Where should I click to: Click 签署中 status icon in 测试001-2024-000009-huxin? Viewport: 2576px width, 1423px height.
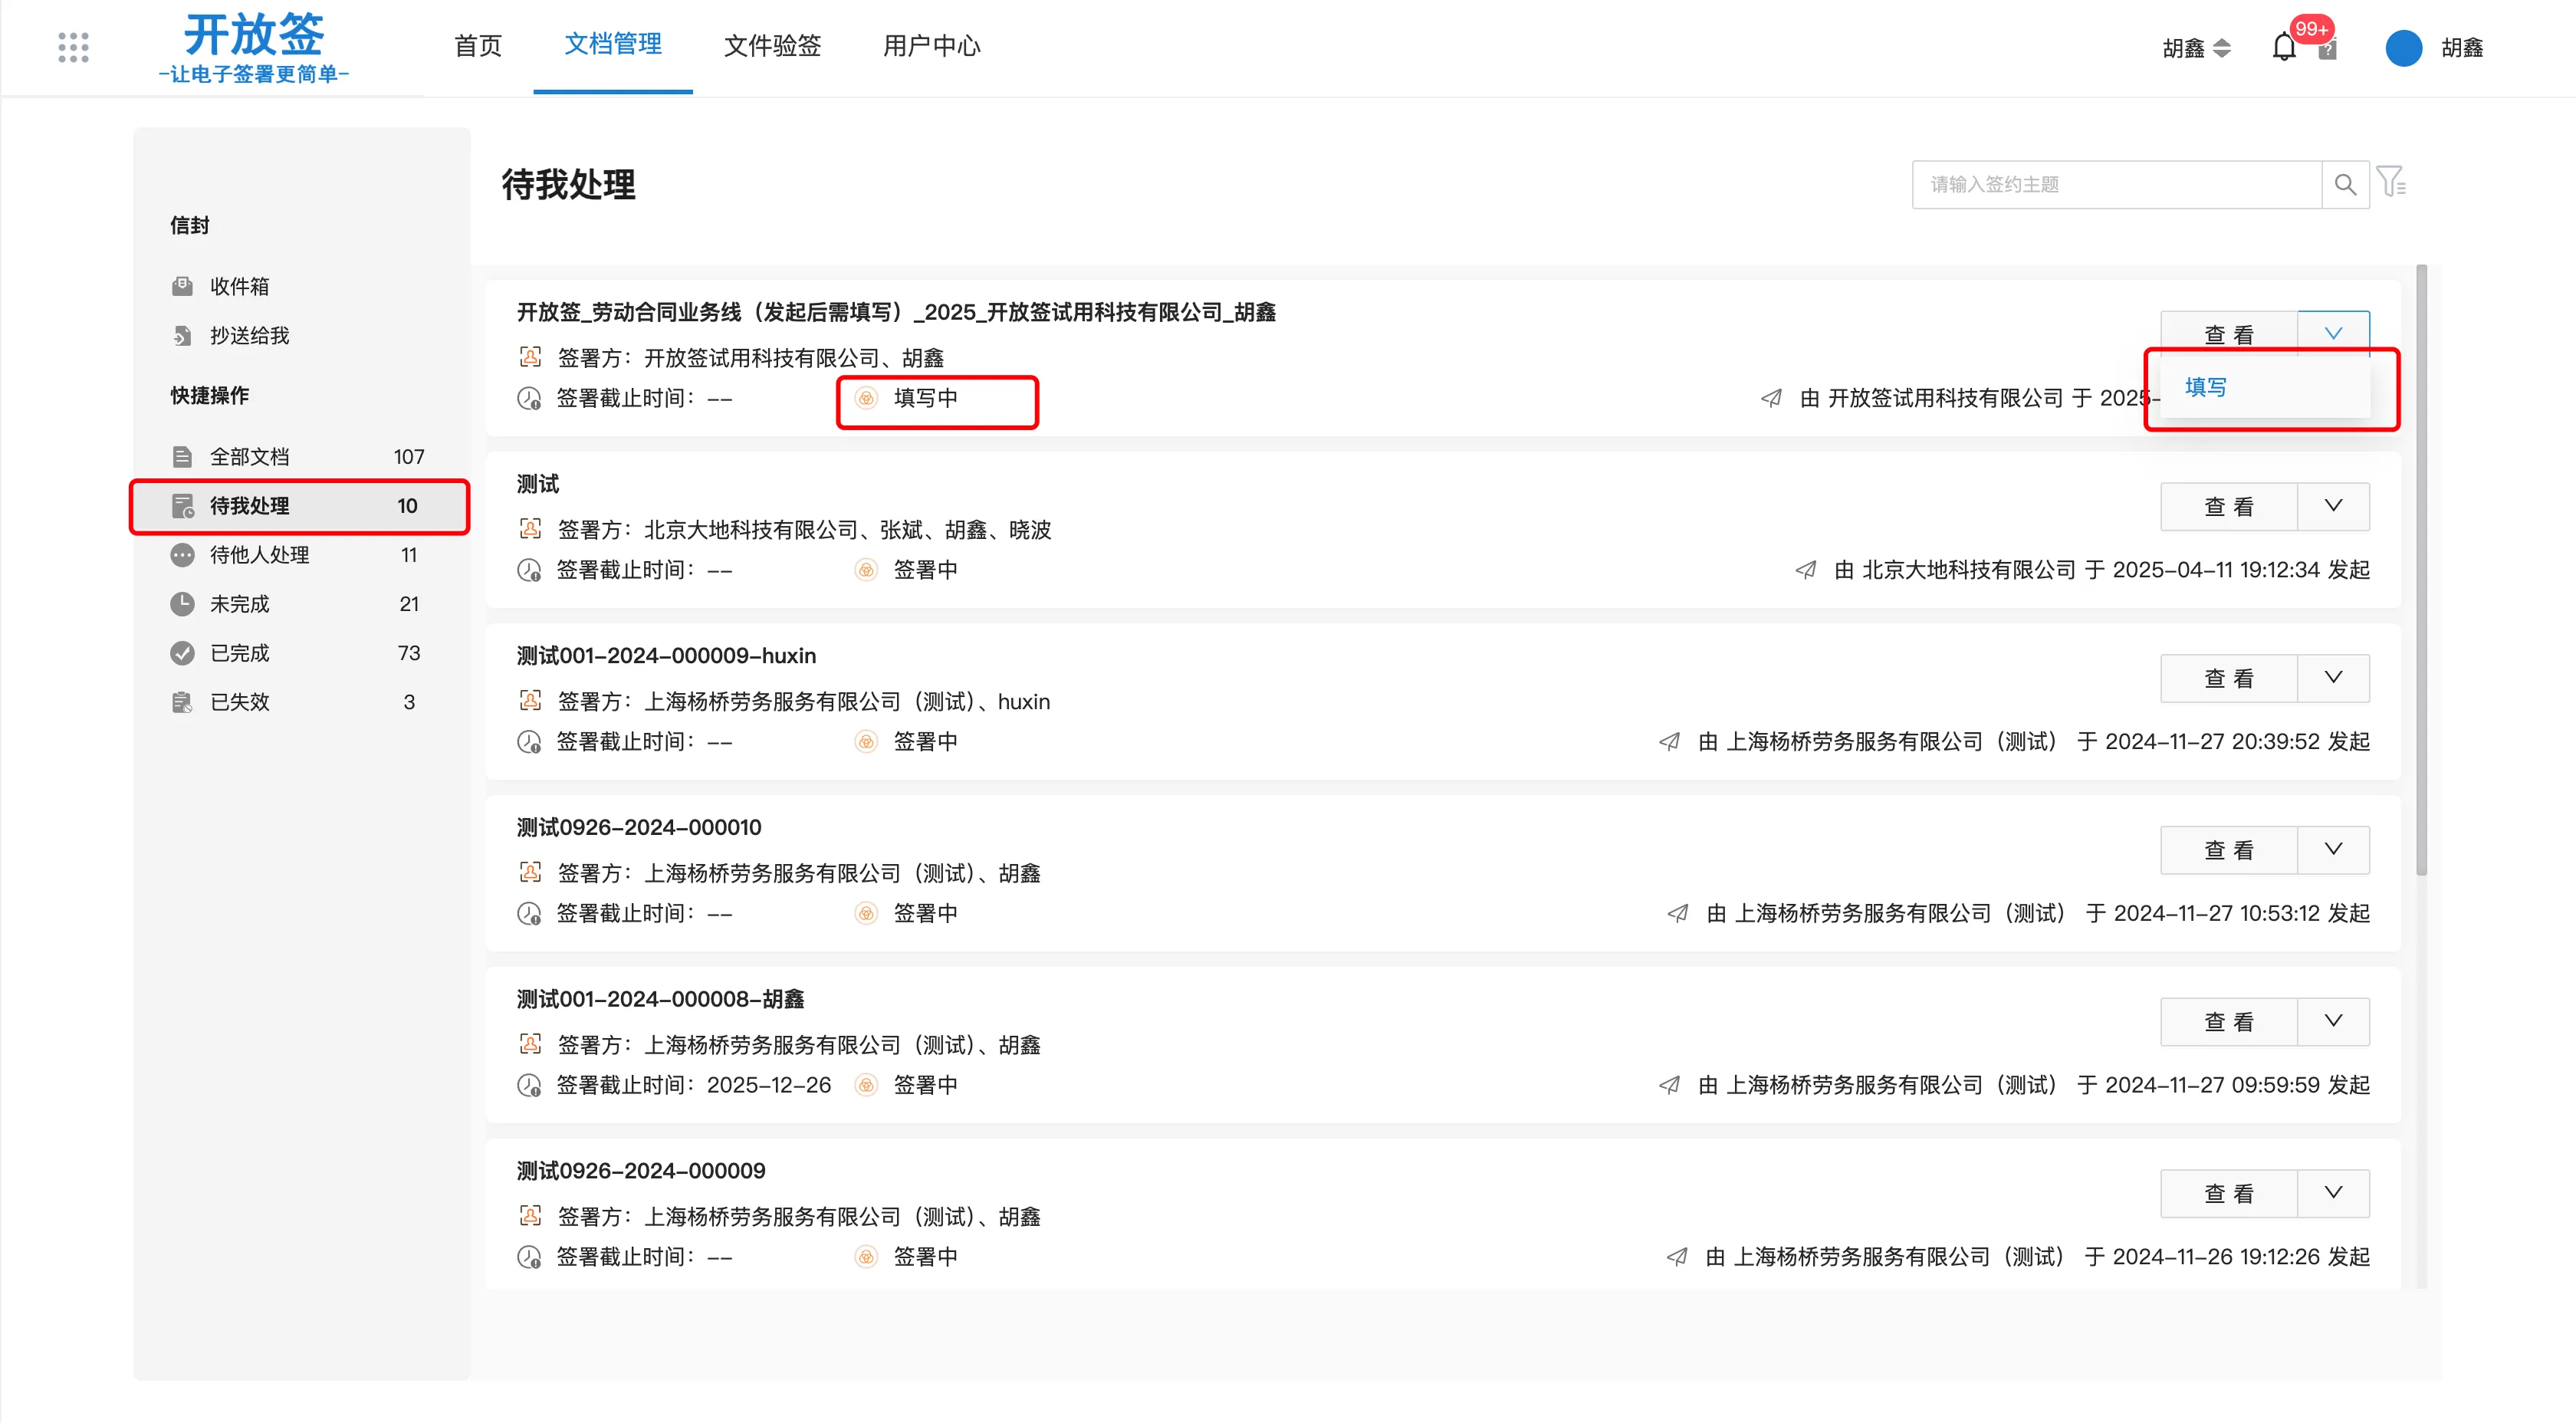point(866,741)
